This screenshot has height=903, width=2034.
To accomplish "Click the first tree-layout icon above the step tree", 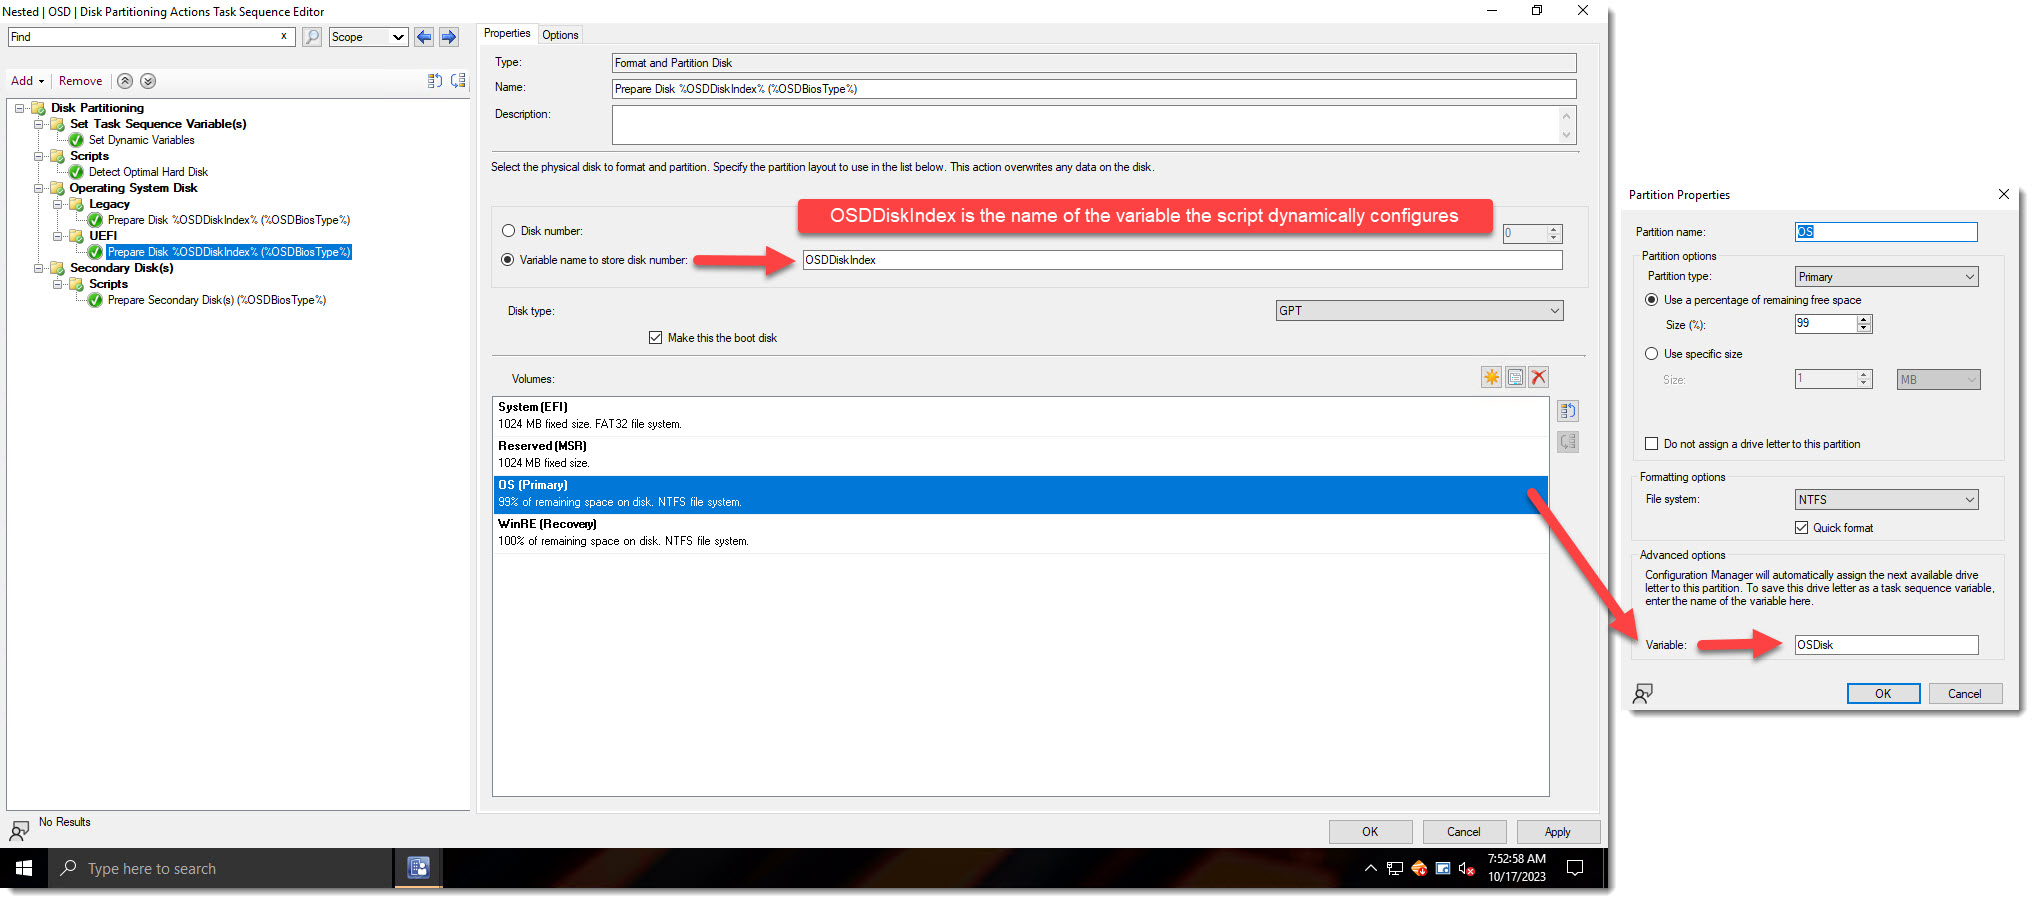I will [435, 81].
